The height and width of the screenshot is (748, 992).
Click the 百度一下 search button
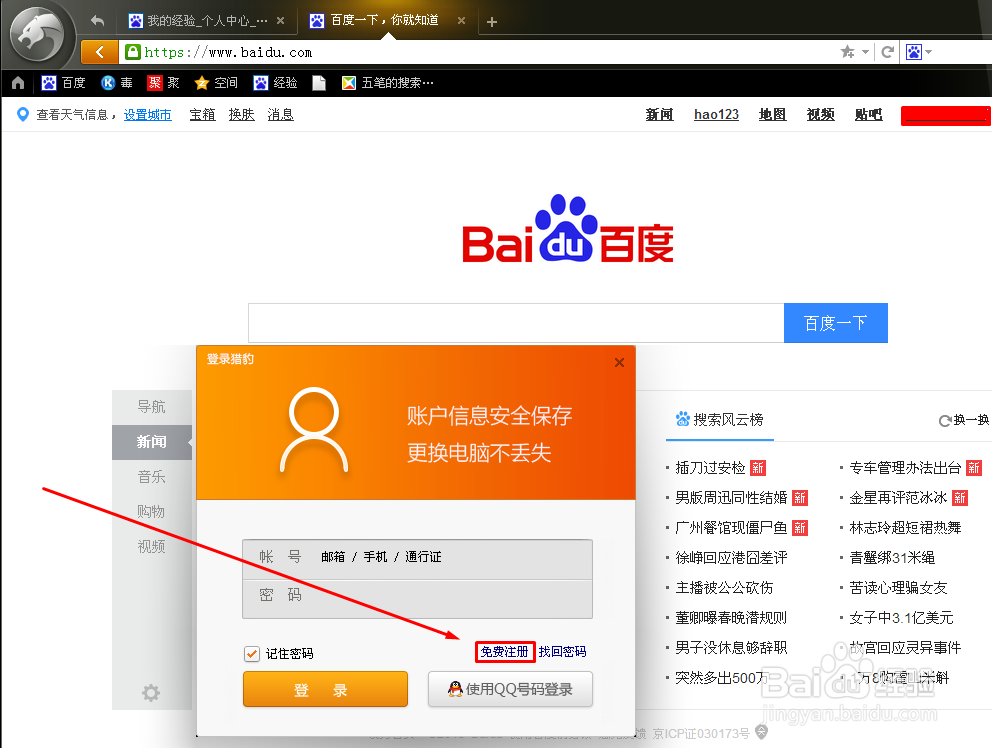tap(836, 323)
